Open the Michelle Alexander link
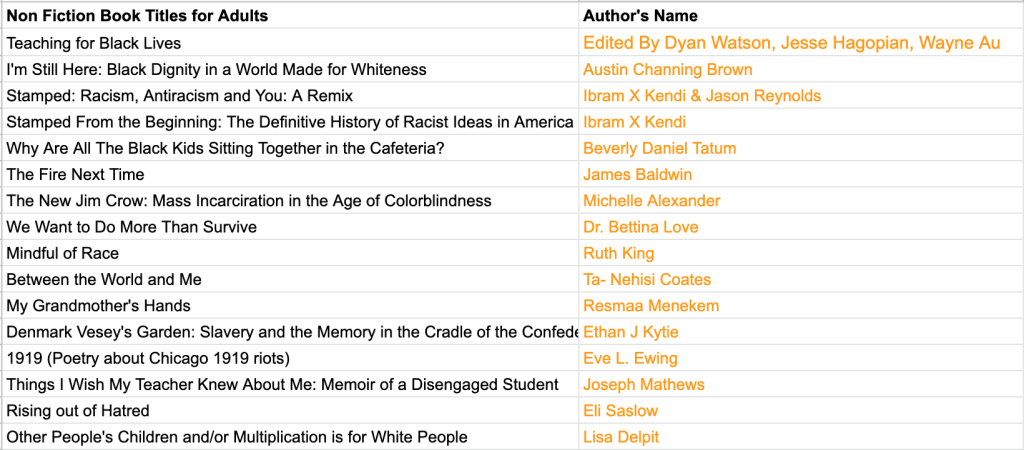Screen dimensions: 1024x450 click(651, 201)
